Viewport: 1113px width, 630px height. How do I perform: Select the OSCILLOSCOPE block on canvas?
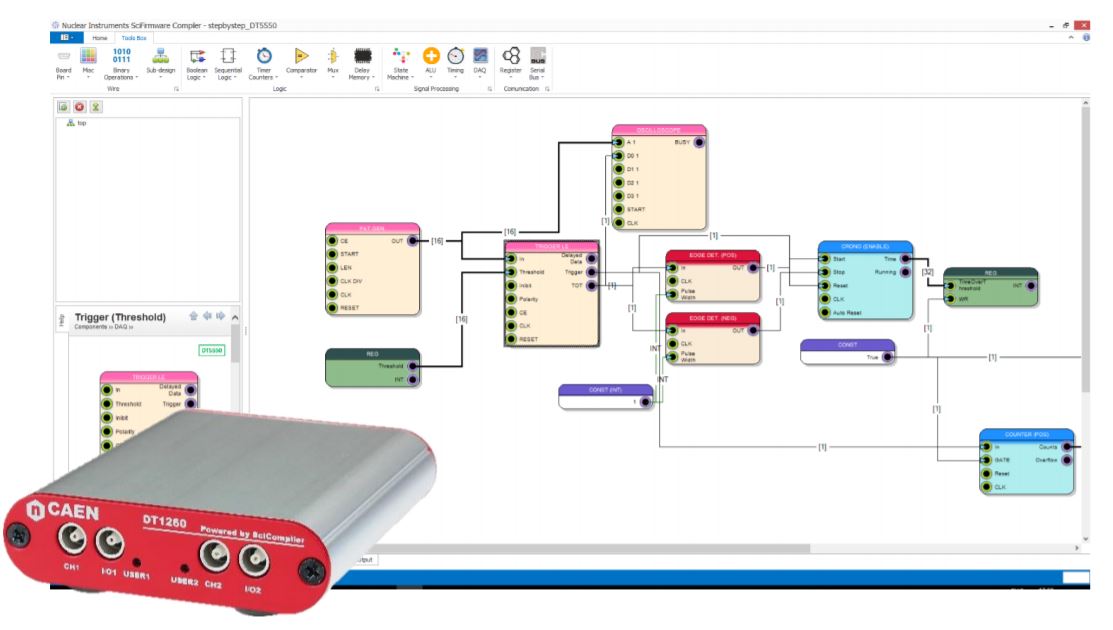659,130
